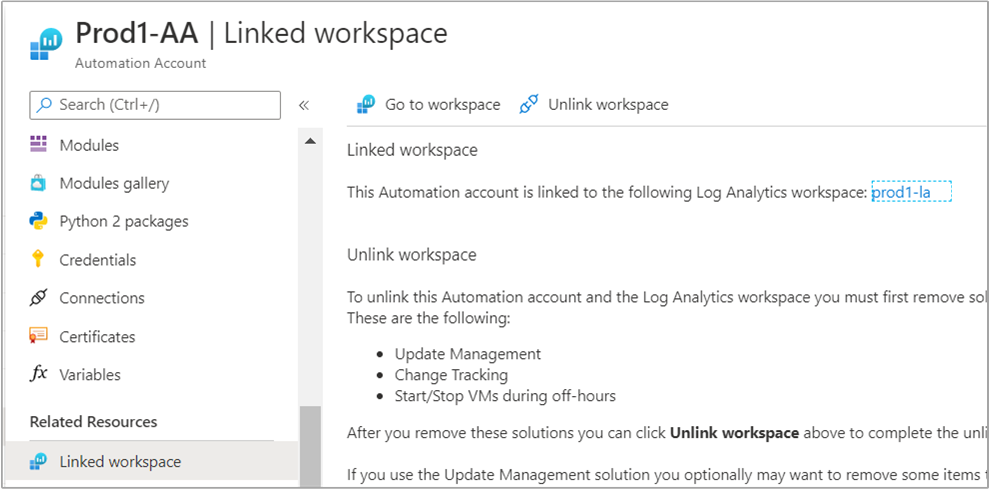Click the Modules icon in sidebar
Viewport: 990px width, 489px height.
(39, 145)
